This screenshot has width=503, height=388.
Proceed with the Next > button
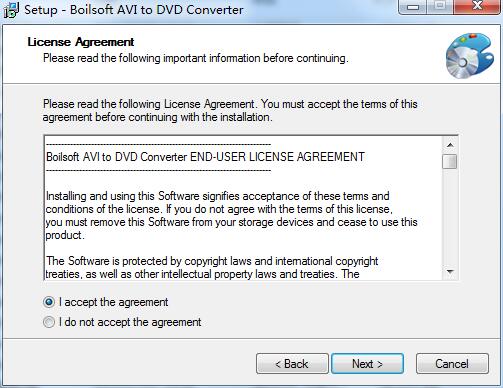367,364
